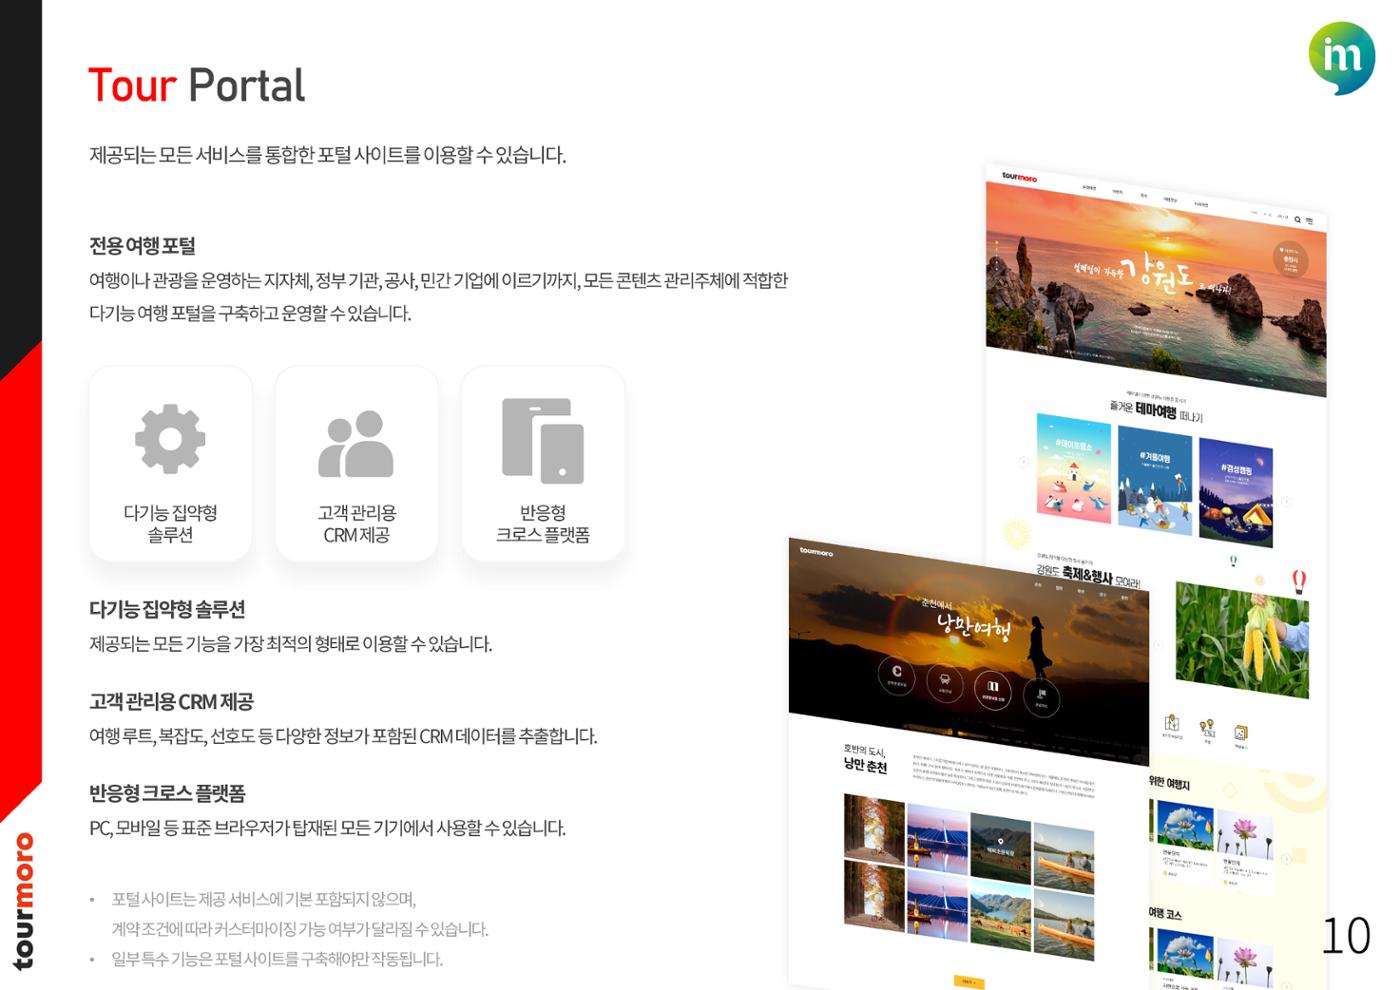Screen dimensions: 1400x990
Task: Click the bold '반응형 크로스 플랫폼' section heading
Action: (x=167, y=794)
